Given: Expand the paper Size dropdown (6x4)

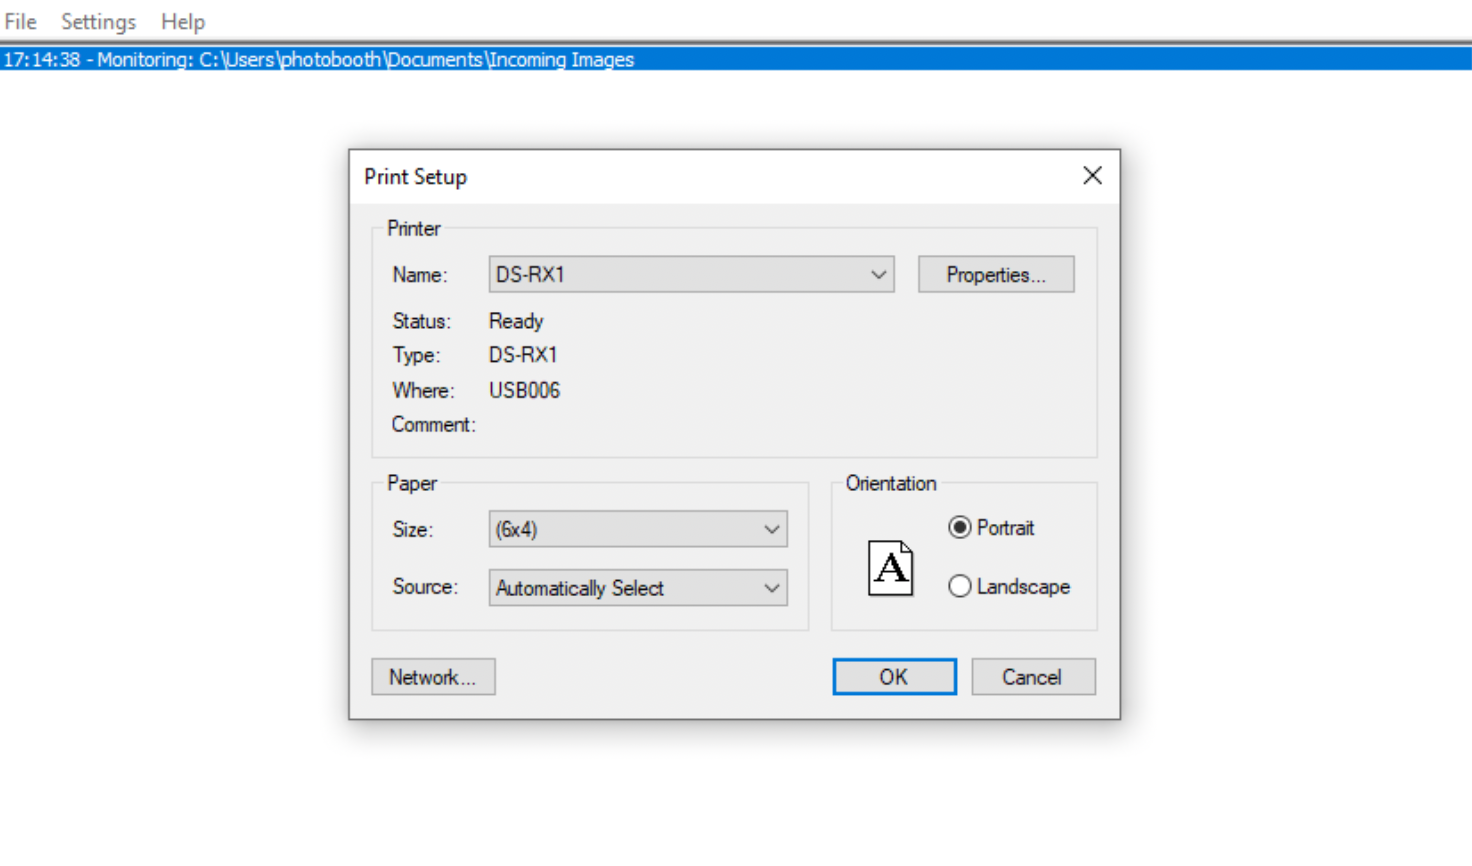Looking at the screenshot, I should point(638,529).
